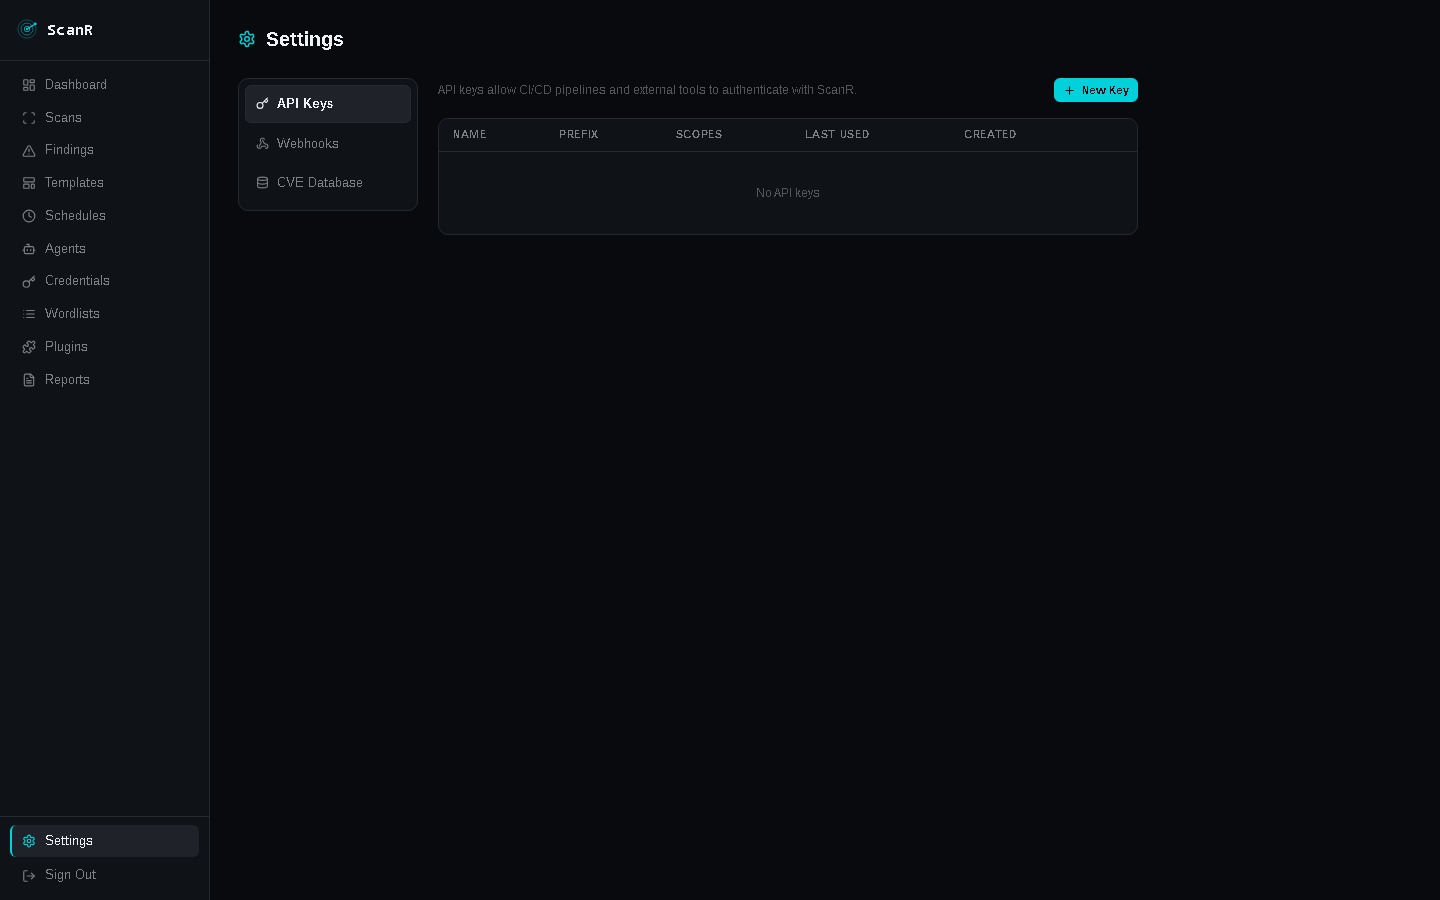Navigate to Templates
Screen dimensions: 1440x900
coord(105,183)
